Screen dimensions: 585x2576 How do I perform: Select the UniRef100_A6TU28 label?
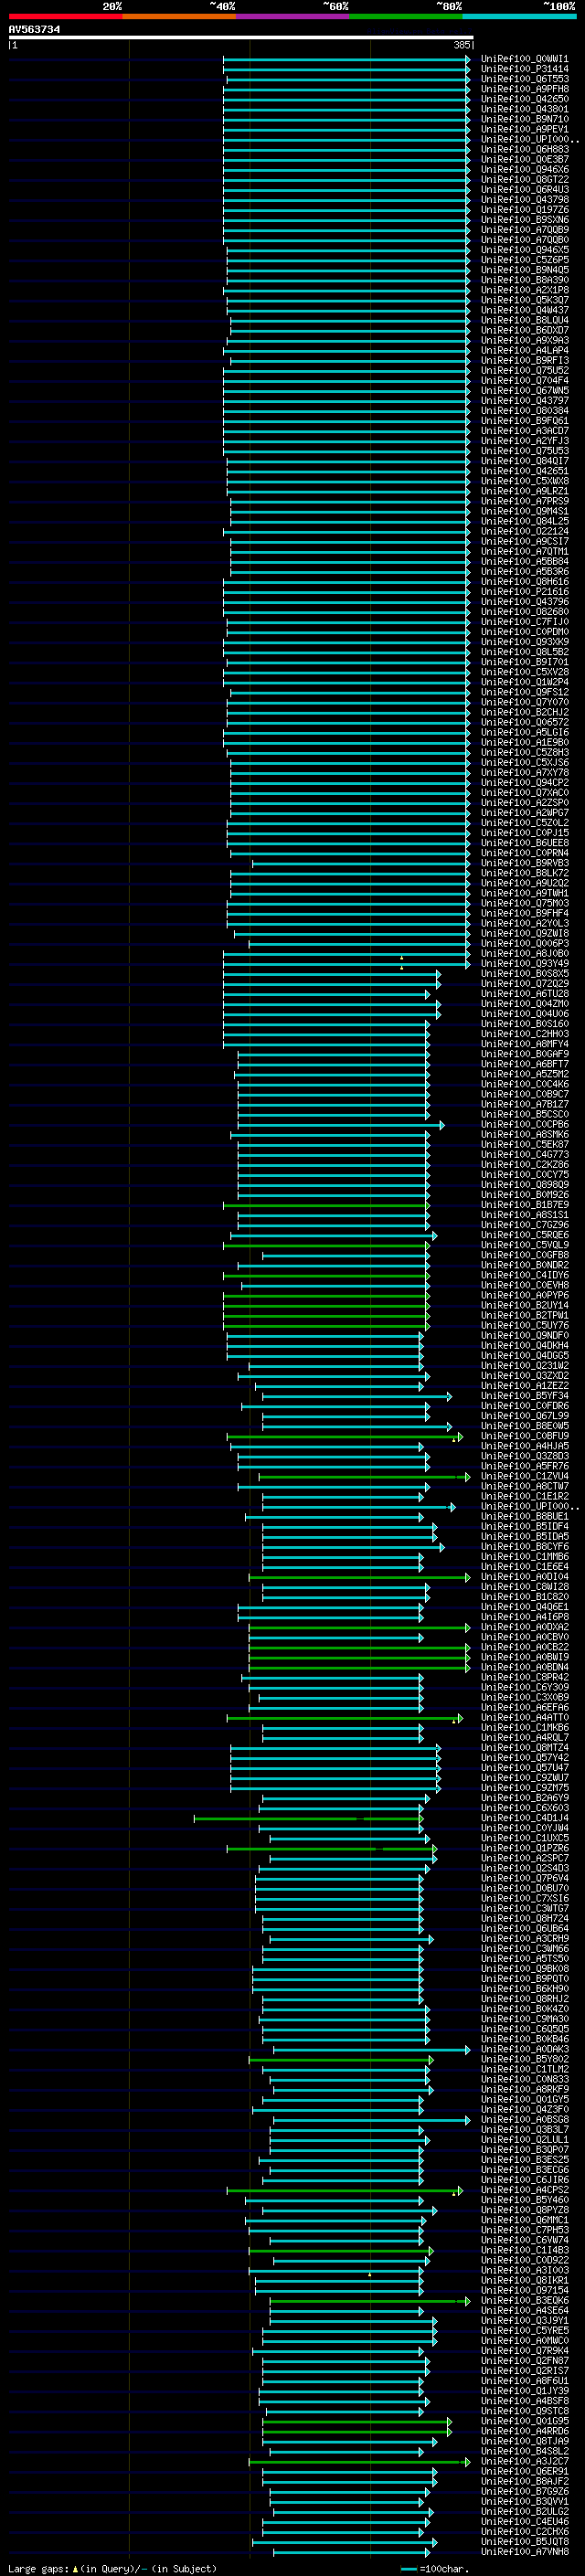pos(524,994)
